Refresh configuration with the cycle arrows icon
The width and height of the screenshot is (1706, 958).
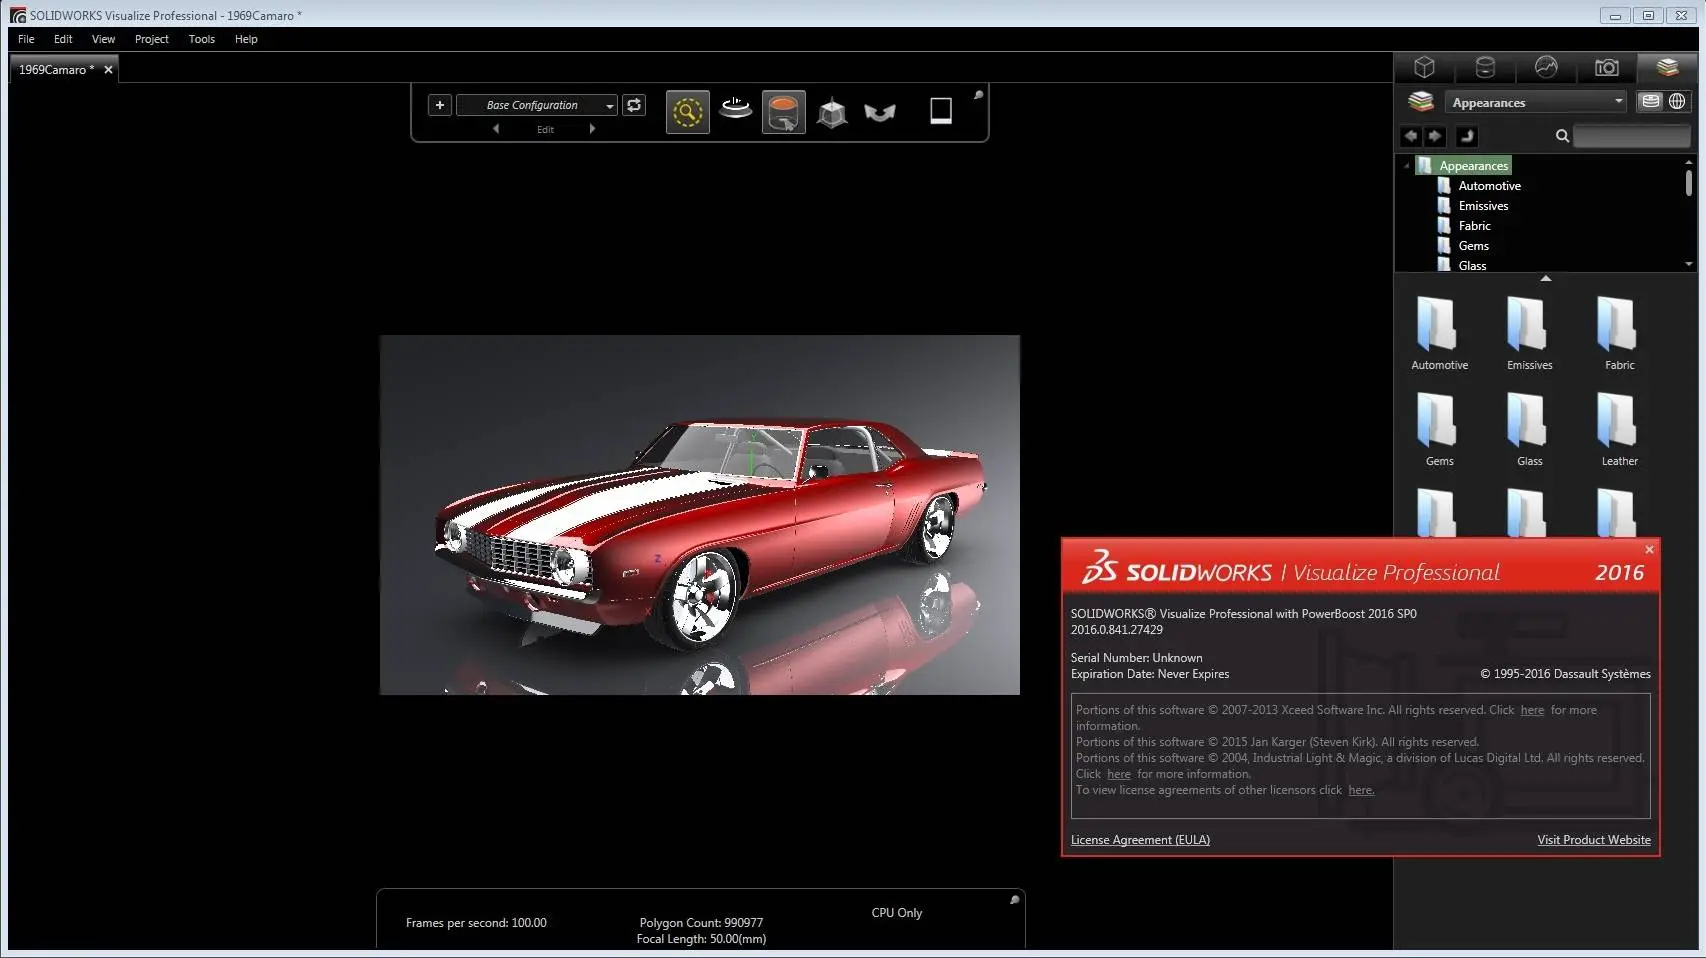[634, 105]
